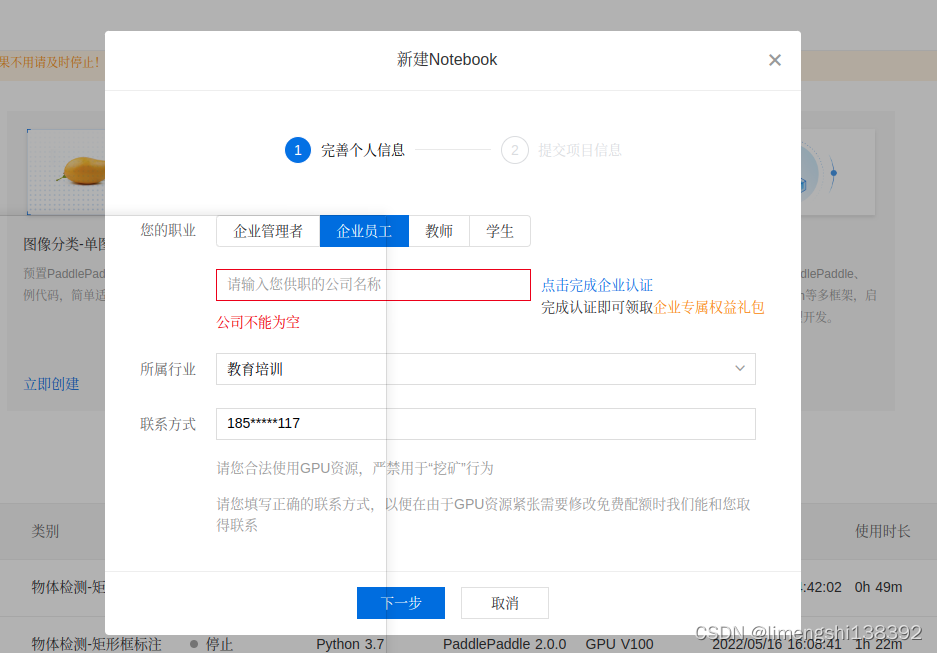
Task: Click 使用时长 column header in background table
Action: (x=882, y=531)
